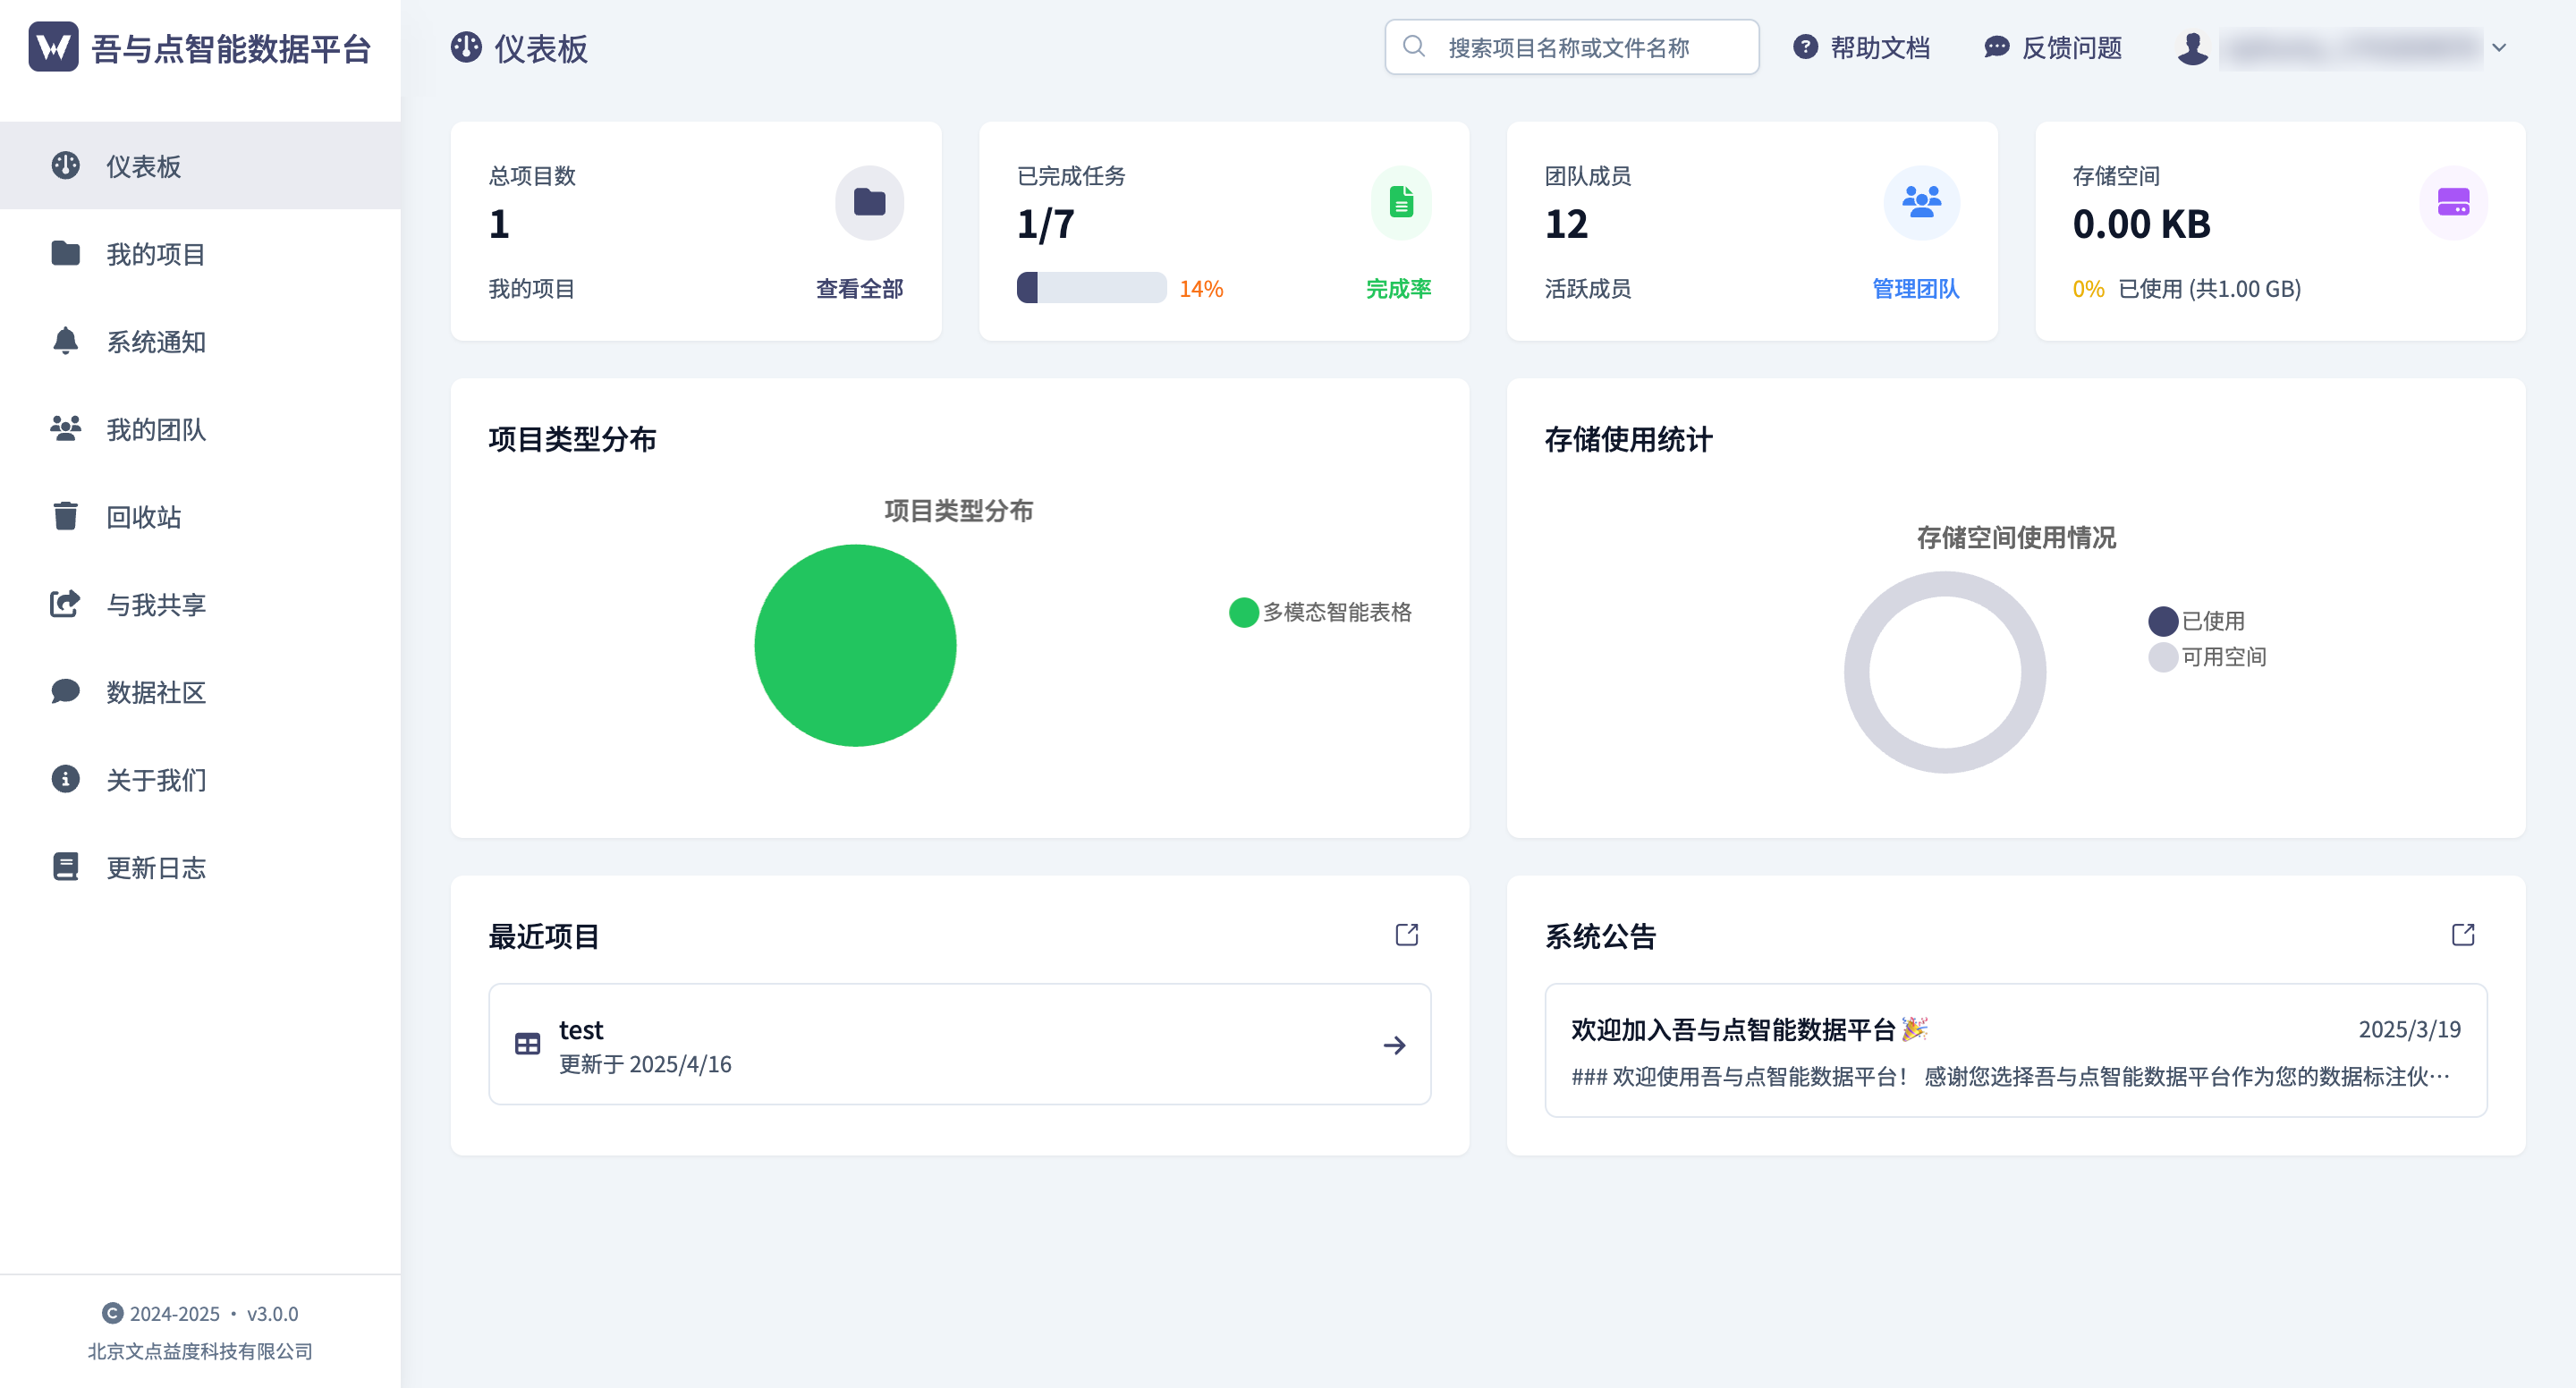Open 最近项目 external link icon
Viewport: 2576px width, 1388px height.
click(x=1406, y=934)
